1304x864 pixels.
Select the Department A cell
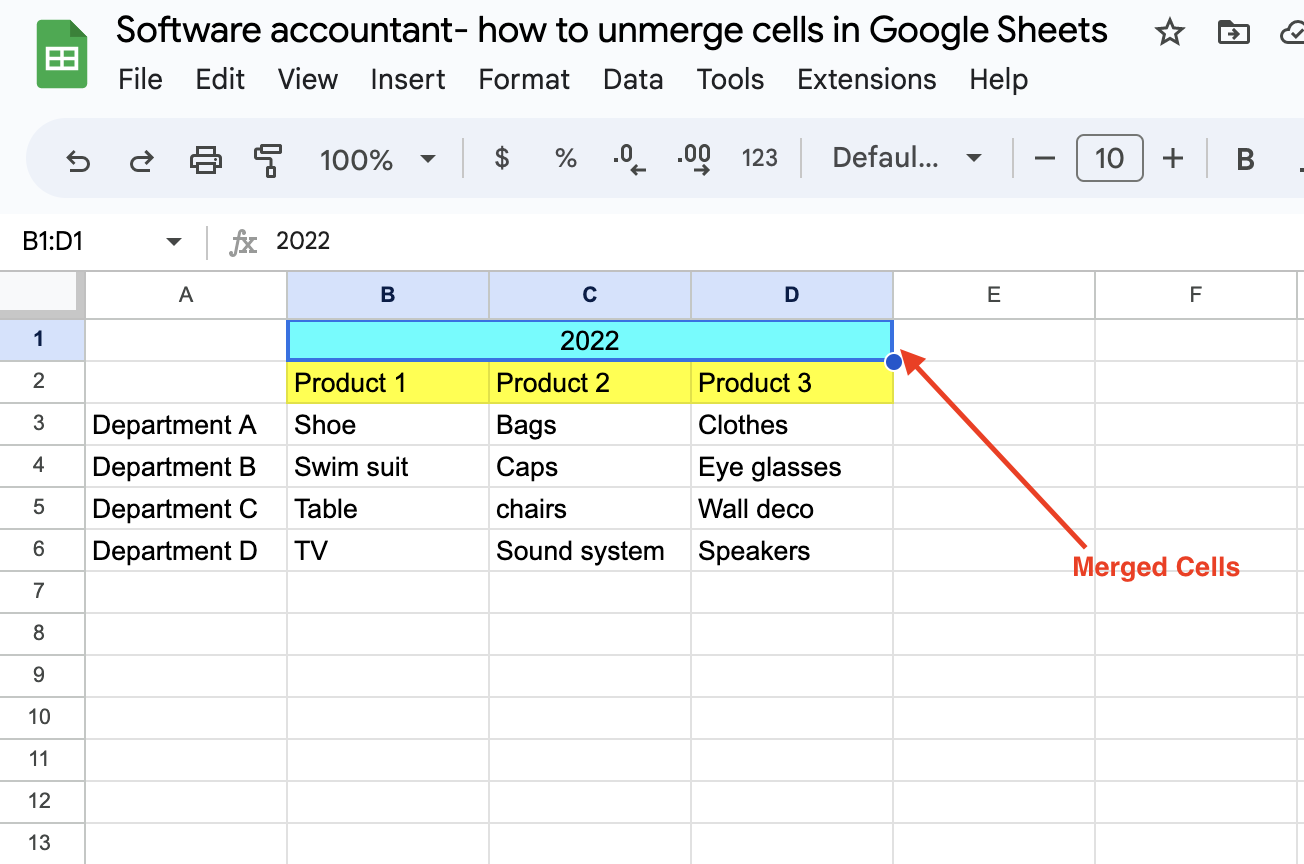pyautogui.click(x=186, y=424)
